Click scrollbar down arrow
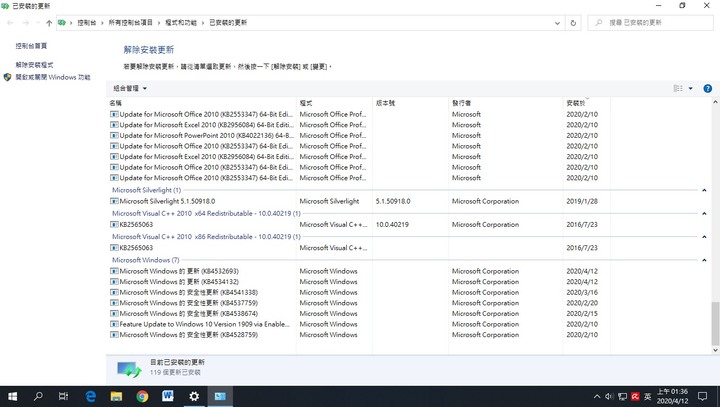Image resolution: width=720 pixels, height=407 pixels. 715,350
